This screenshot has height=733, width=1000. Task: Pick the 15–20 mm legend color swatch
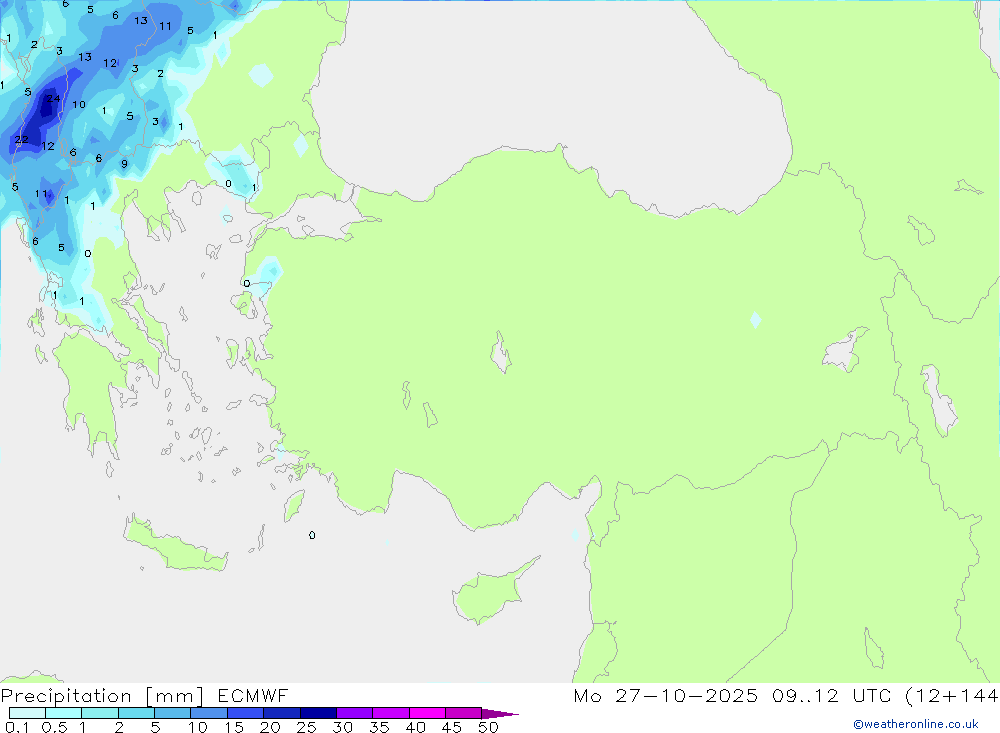(246, 713)
